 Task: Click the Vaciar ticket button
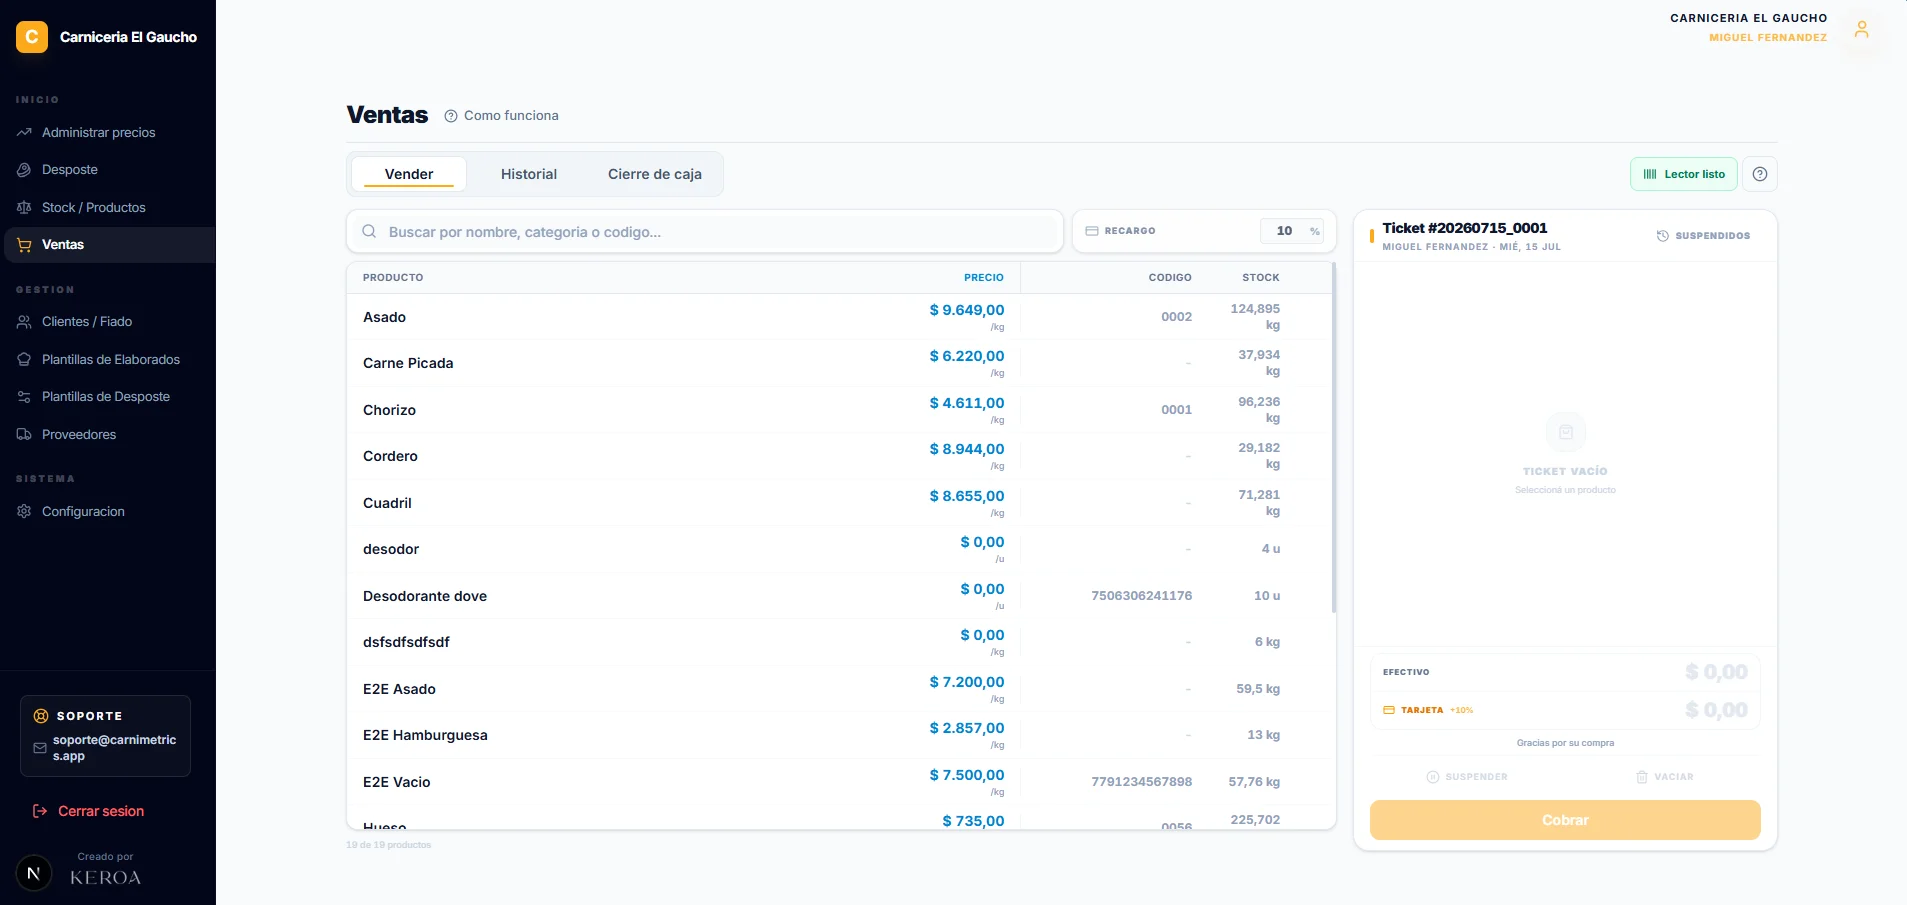pos(1664,777)
